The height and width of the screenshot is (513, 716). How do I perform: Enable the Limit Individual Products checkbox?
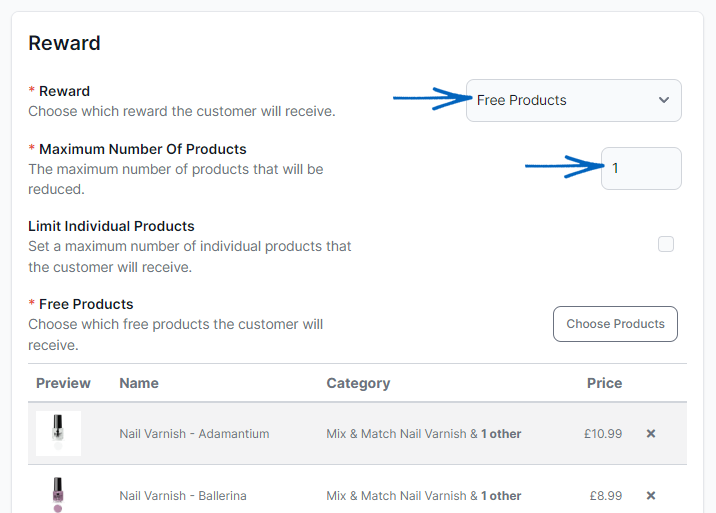(666, 244)
